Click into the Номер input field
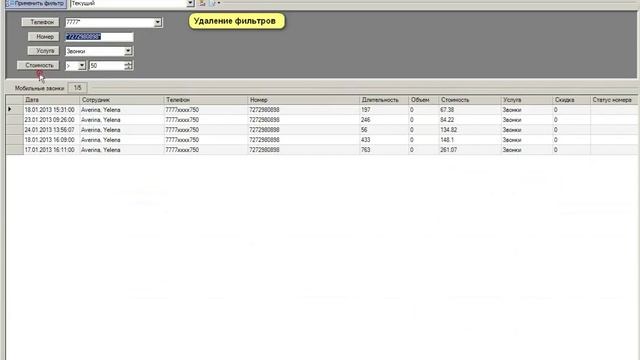Image resolution: width=640 pixels, height=360 pixels. click(x=99, y=37)
